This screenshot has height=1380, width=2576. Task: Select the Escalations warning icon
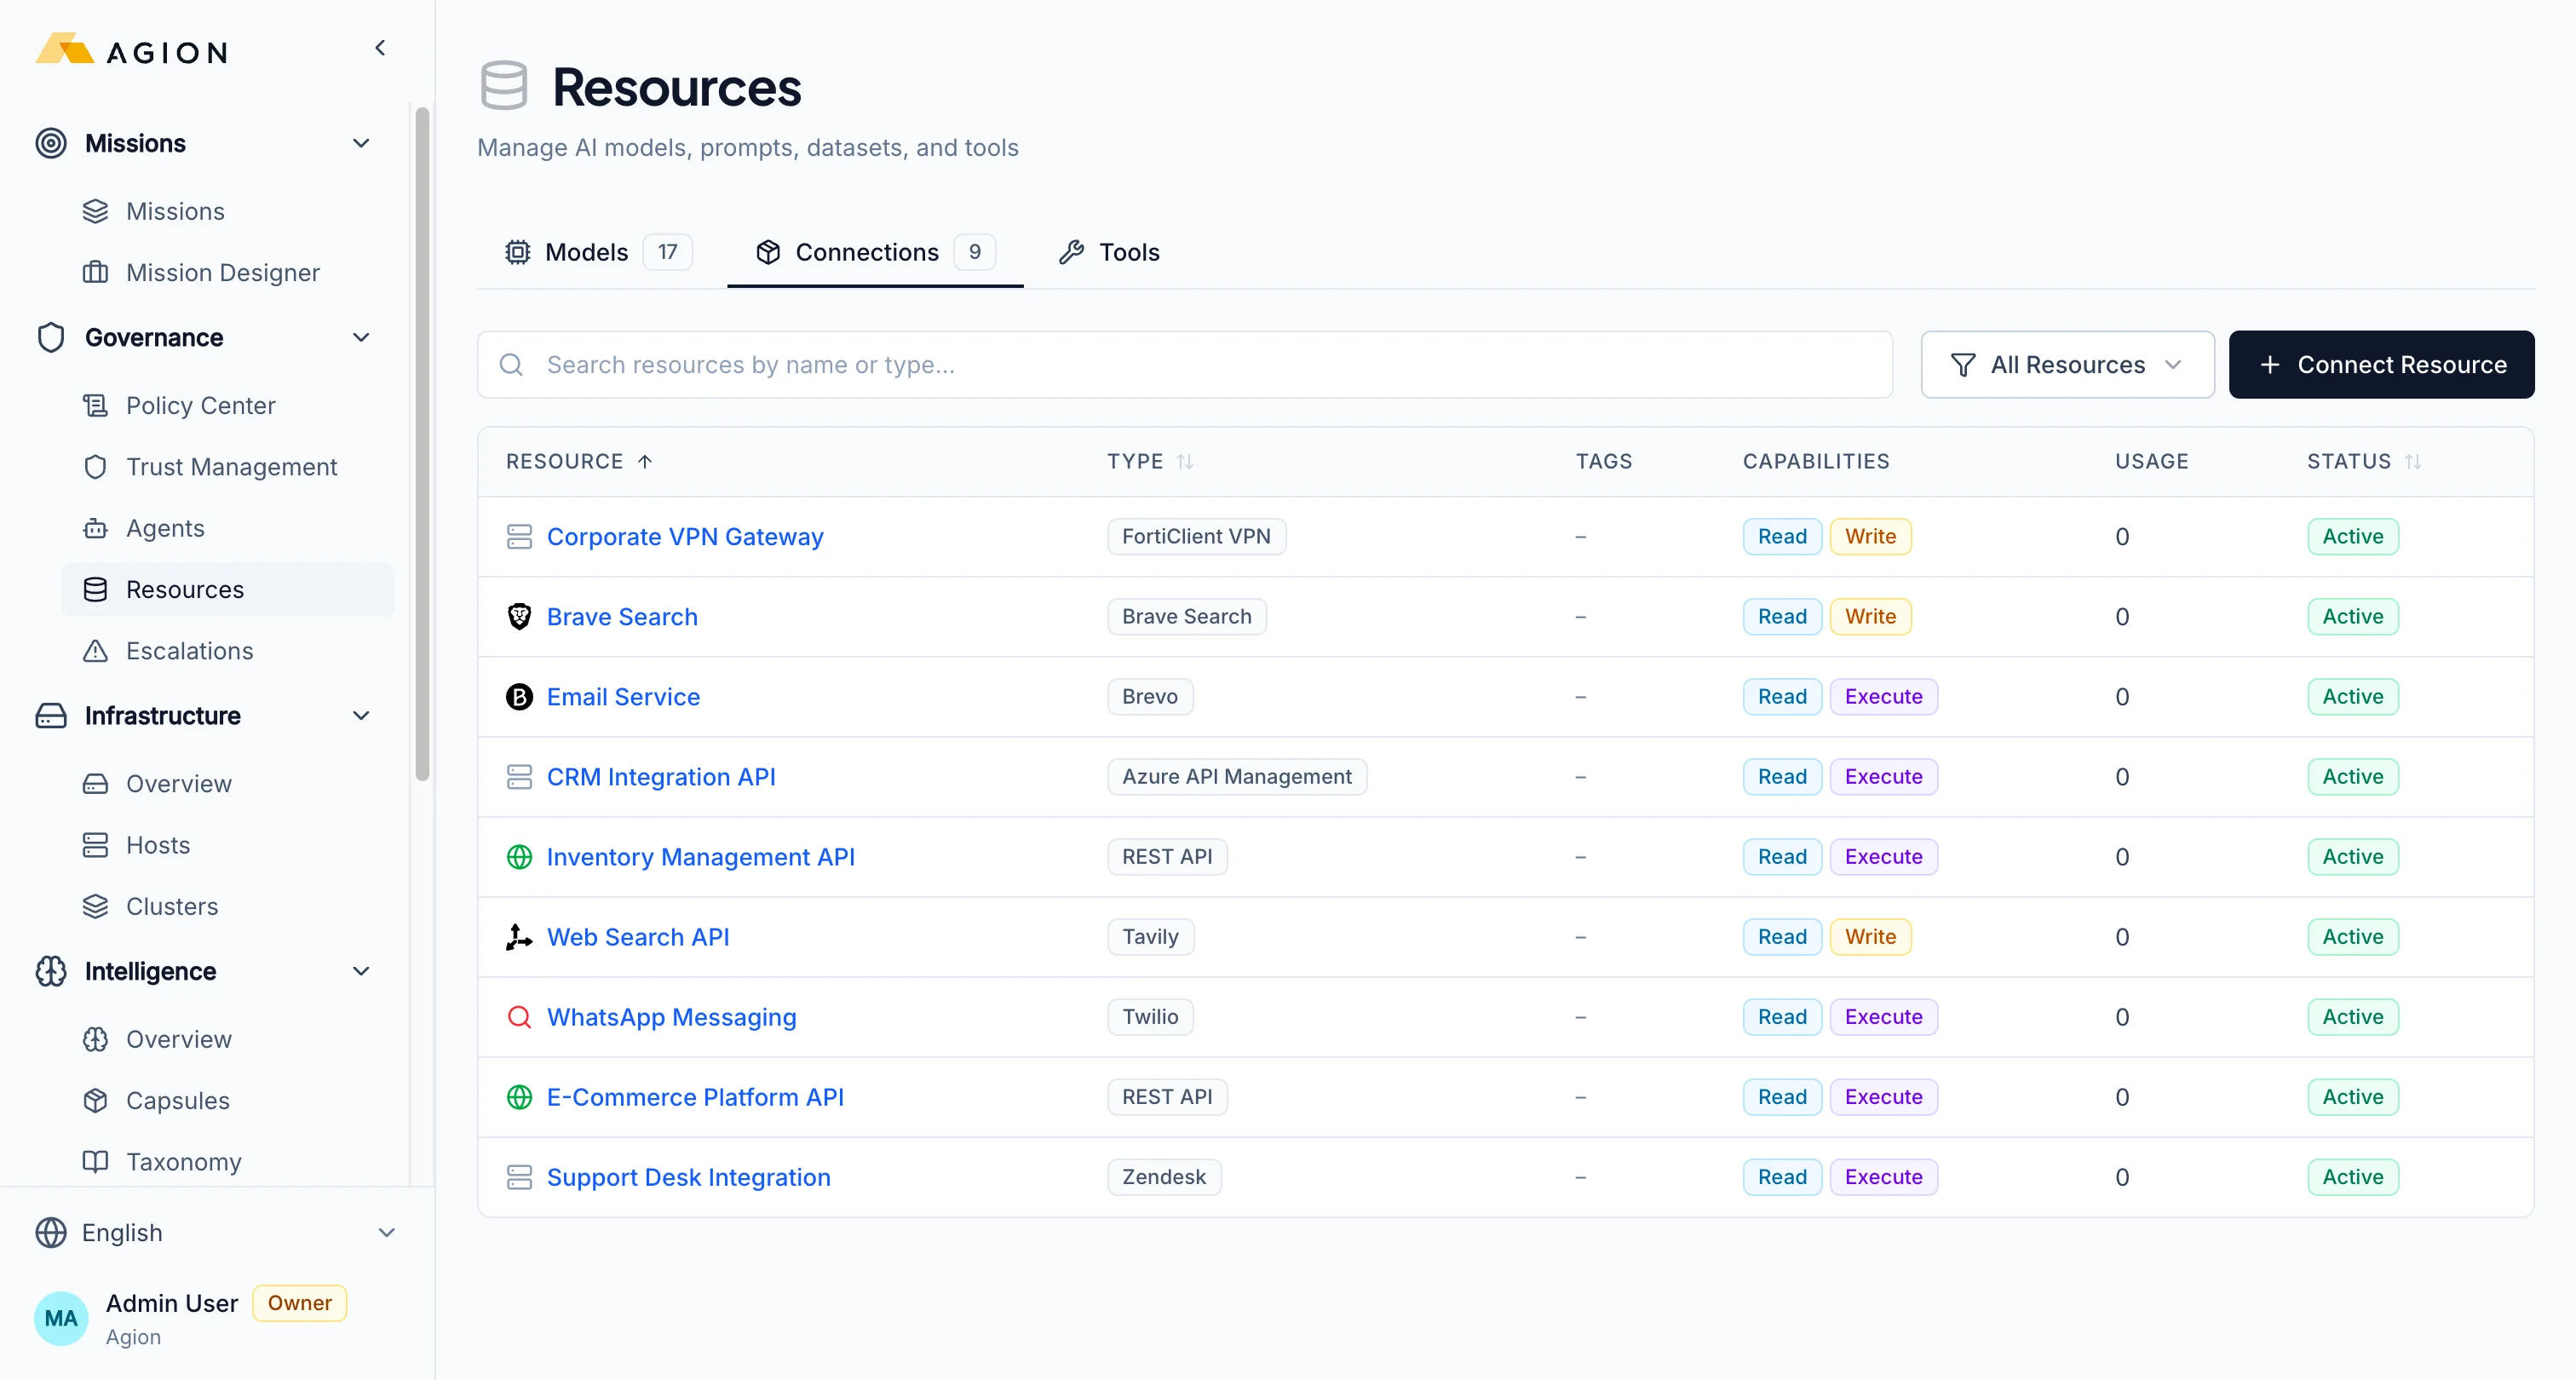95,650
